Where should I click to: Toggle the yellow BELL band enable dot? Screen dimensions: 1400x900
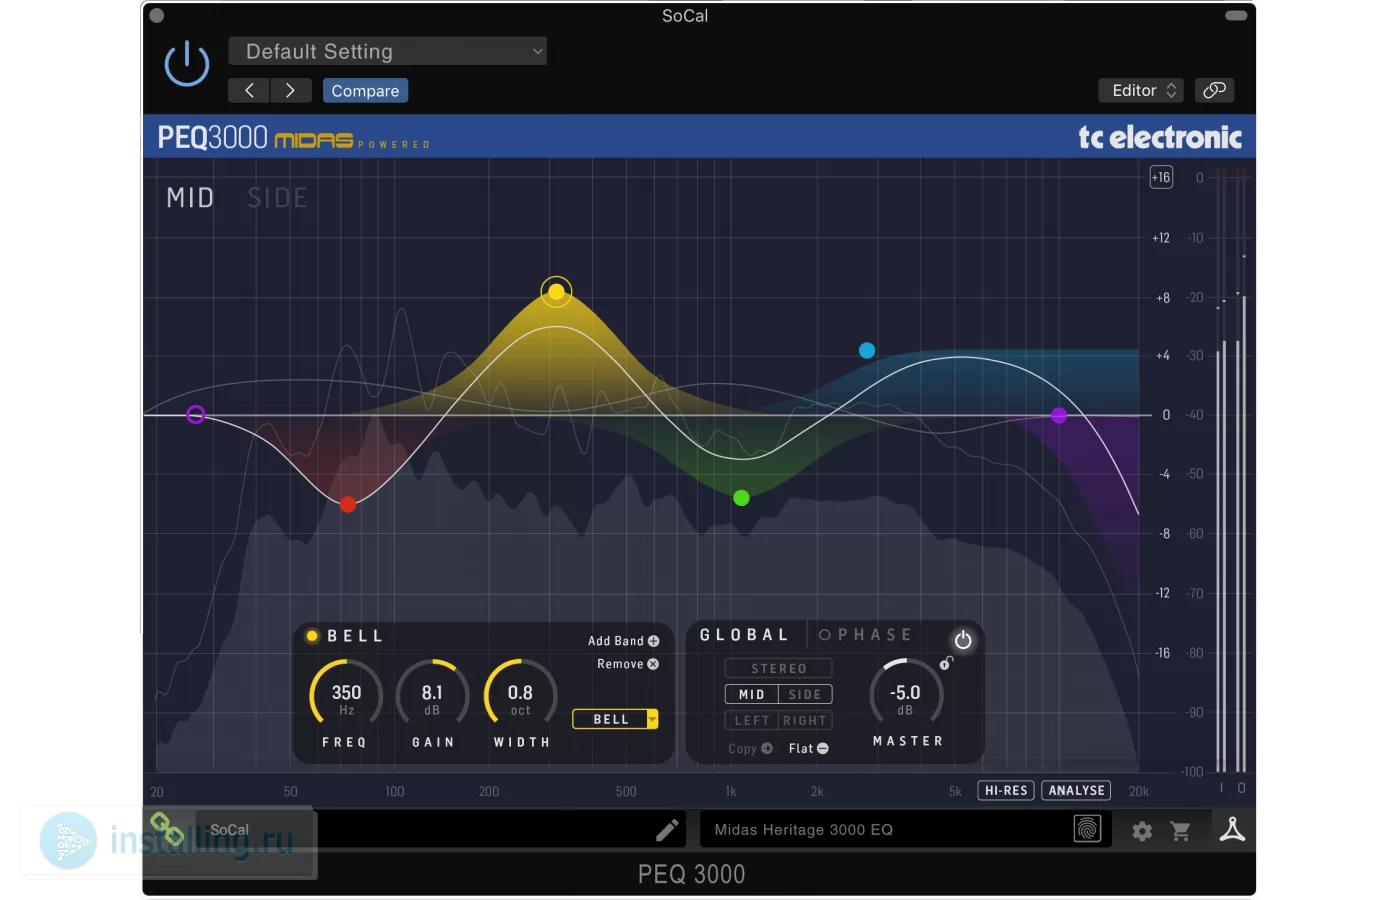[x=312, y=636]
